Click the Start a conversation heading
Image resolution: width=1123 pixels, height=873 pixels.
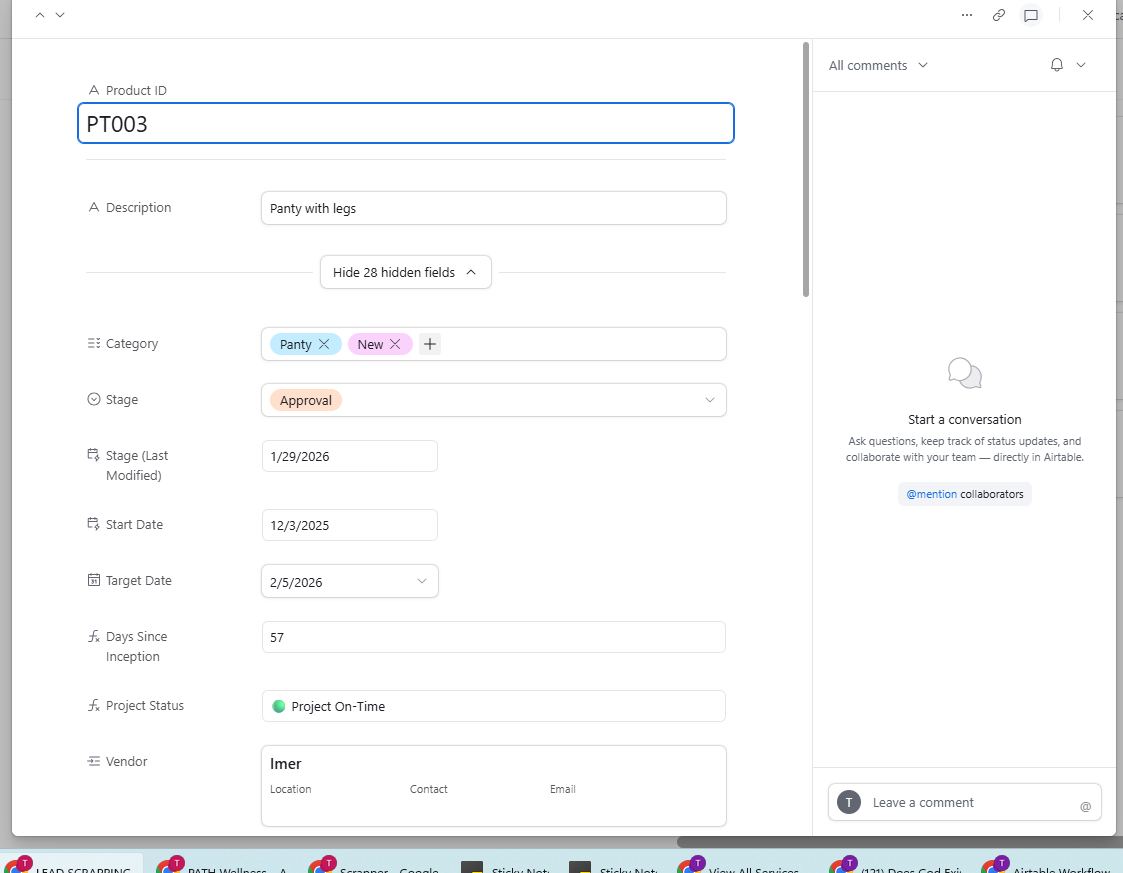point(965,420)
